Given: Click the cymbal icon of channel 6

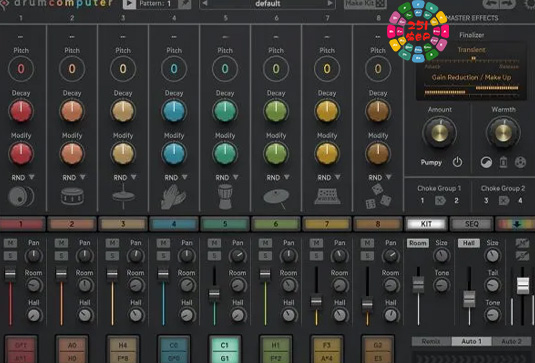Looking at the screenshot, I should (x=276, y=198).
